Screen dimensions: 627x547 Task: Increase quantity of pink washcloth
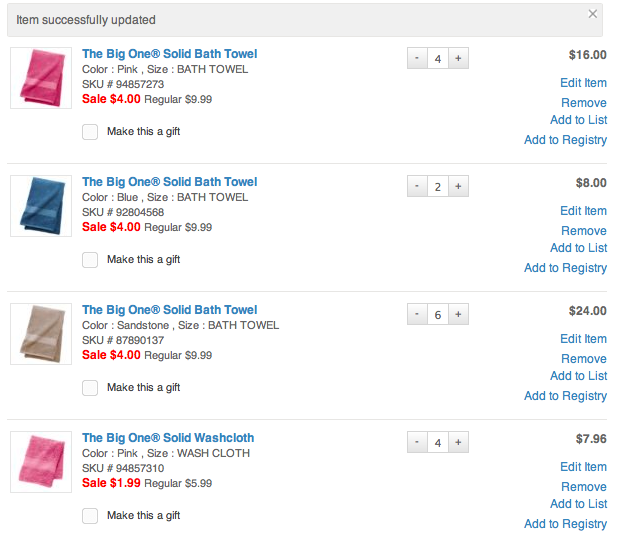(x=458, y=442)
